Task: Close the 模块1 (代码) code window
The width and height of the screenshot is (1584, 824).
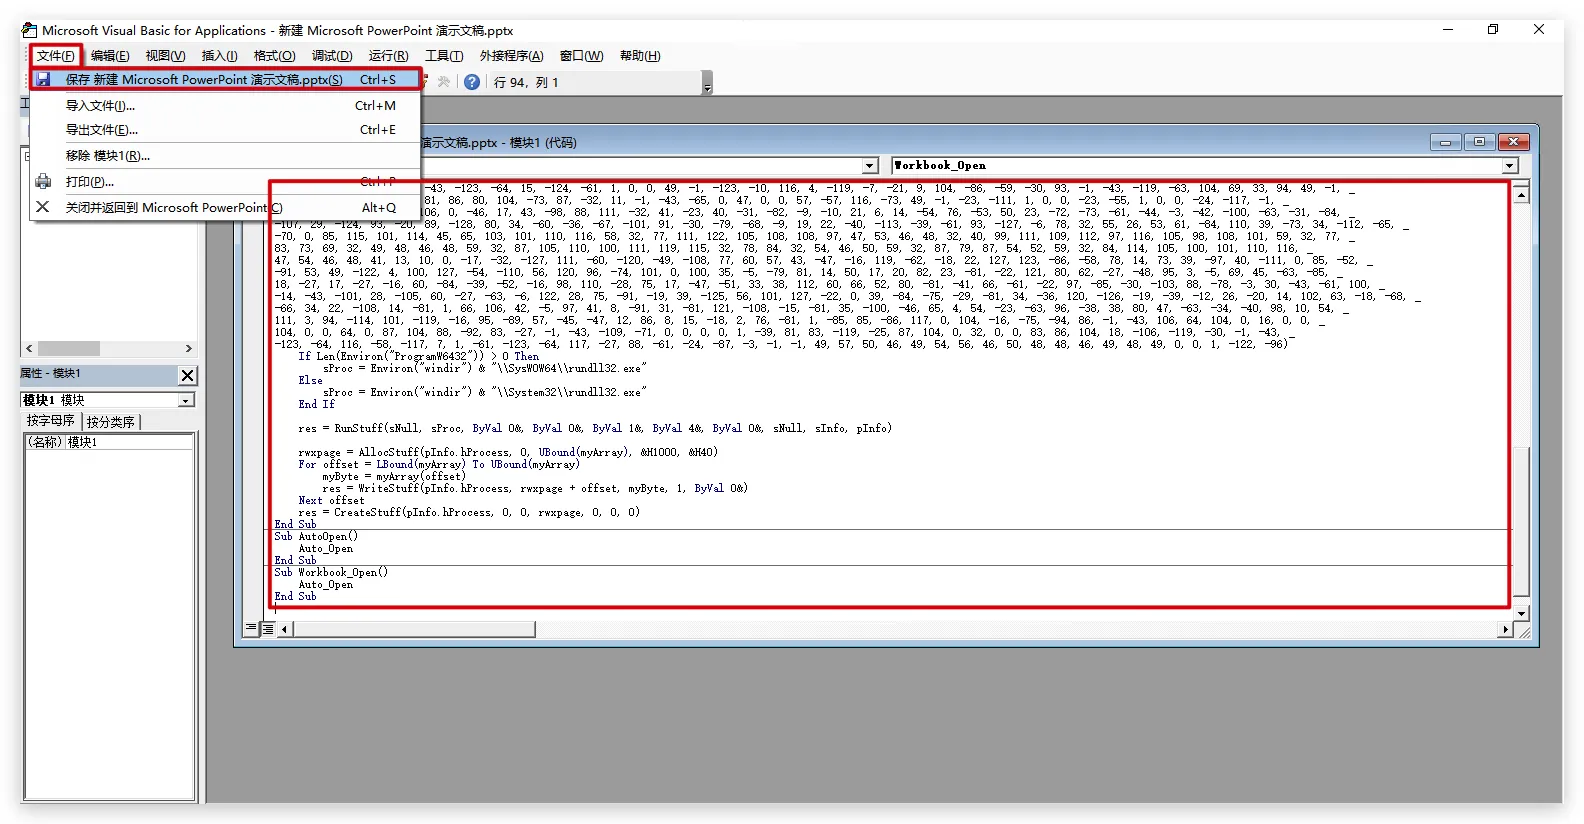Action: coord(1513,143)
